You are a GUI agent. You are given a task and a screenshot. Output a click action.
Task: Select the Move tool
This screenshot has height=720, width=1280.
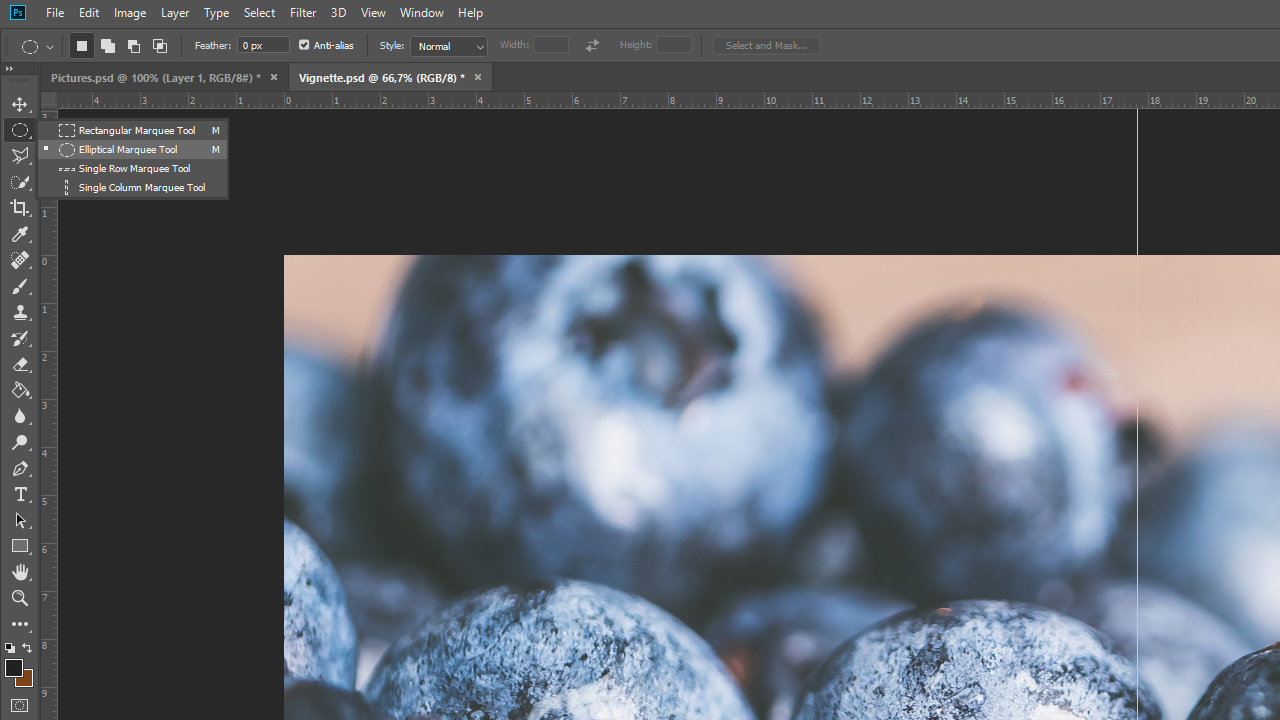[20, 104]
